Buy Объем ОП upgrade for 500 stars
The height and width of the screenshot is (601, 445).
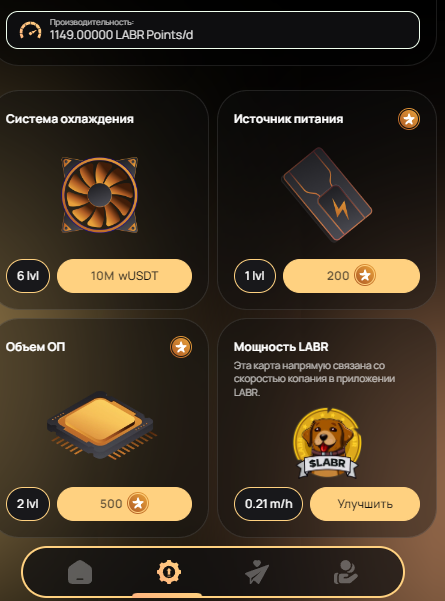pos(125,504)
